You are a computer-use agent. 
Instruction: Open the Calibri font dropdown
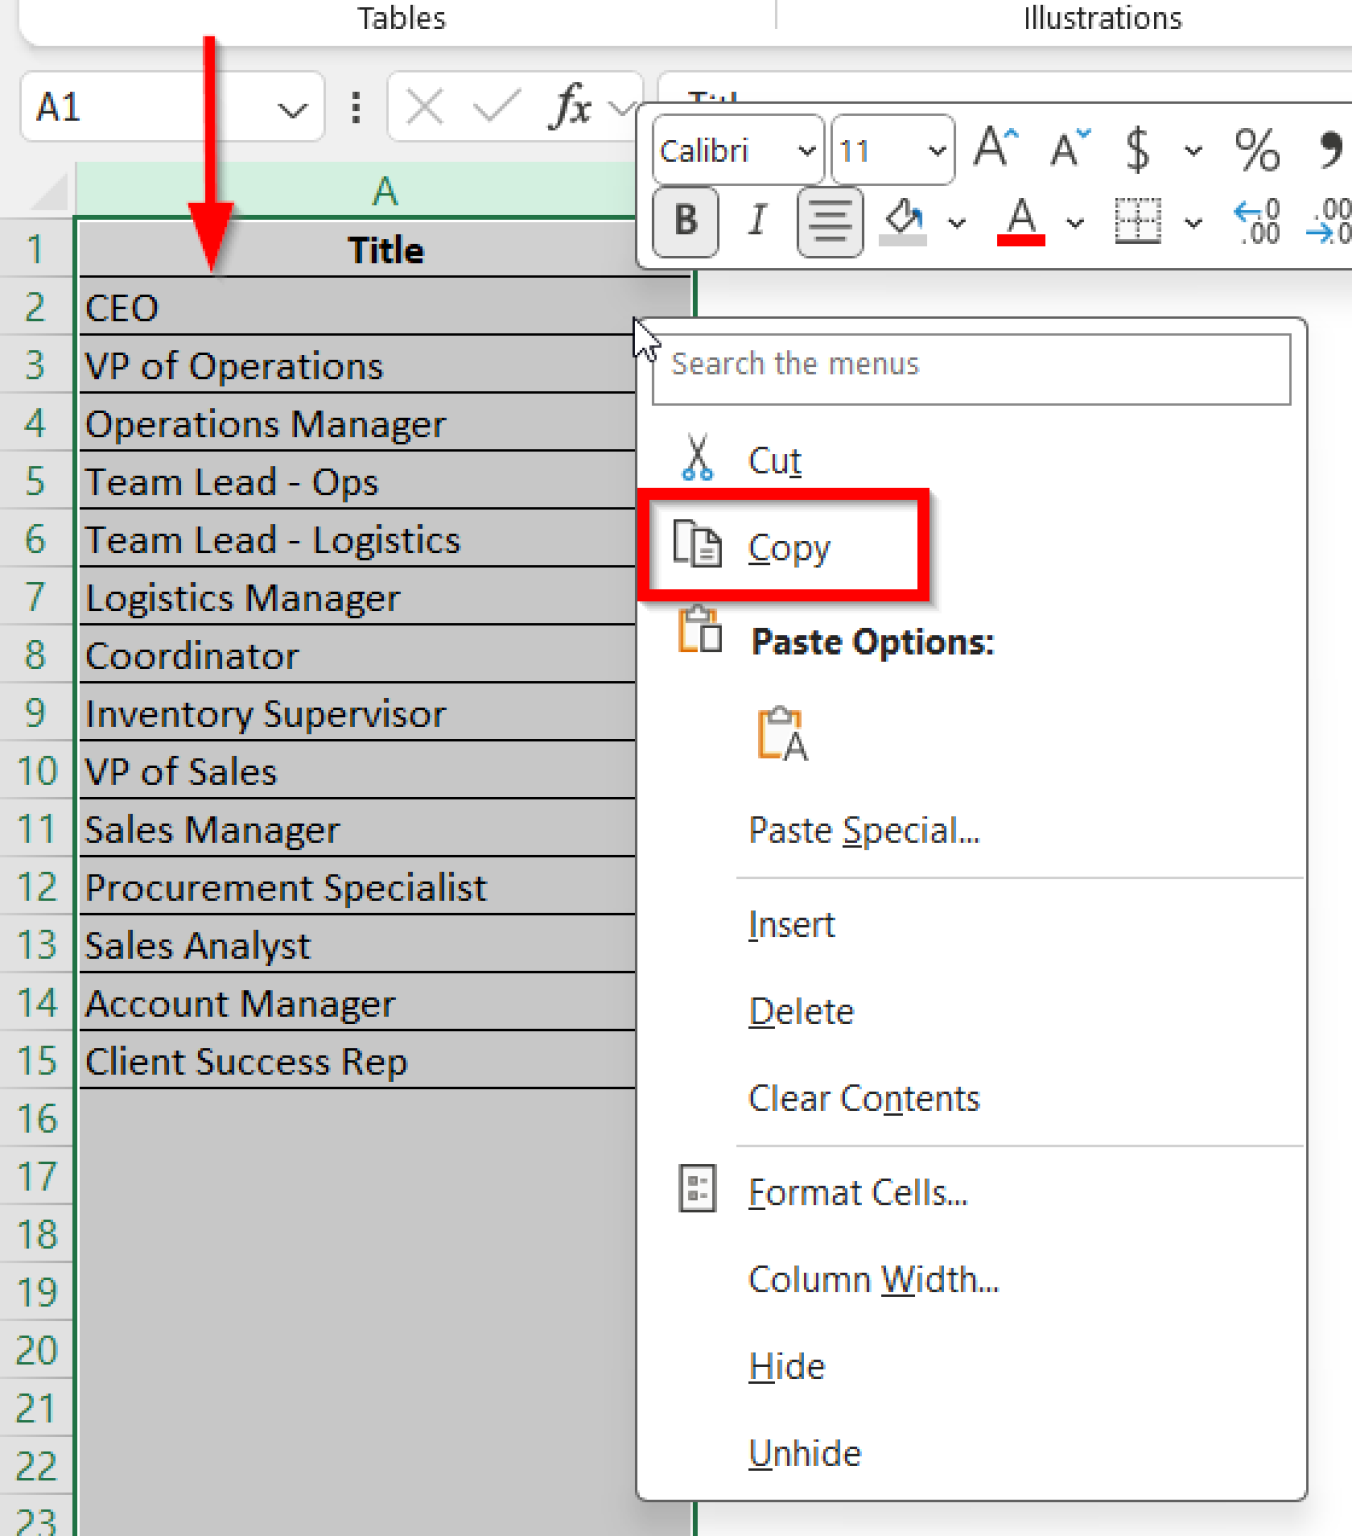click(806, 150)
